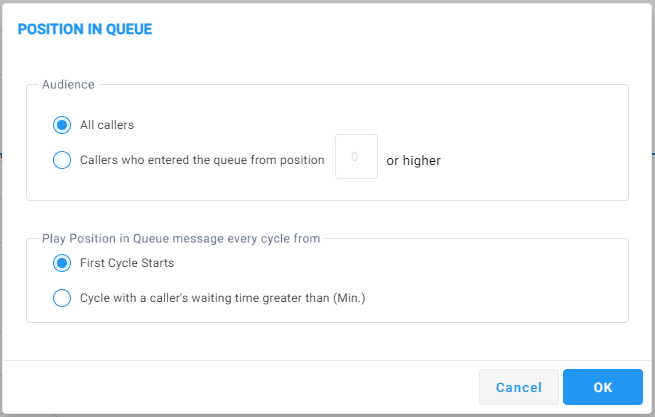Click the word 'Starts' in the first cycle option

[156, 263]
